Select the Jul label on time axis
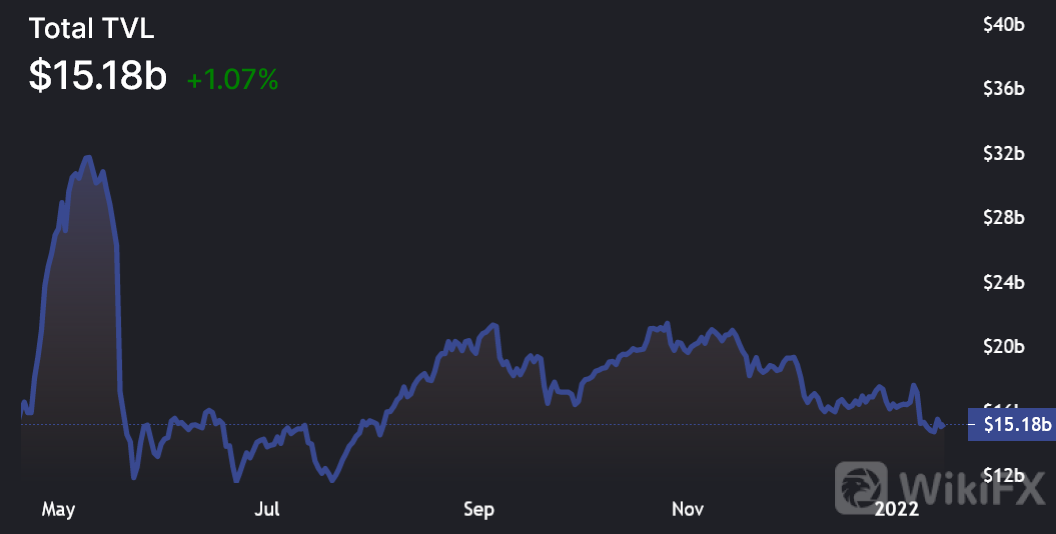 (267, 510)
